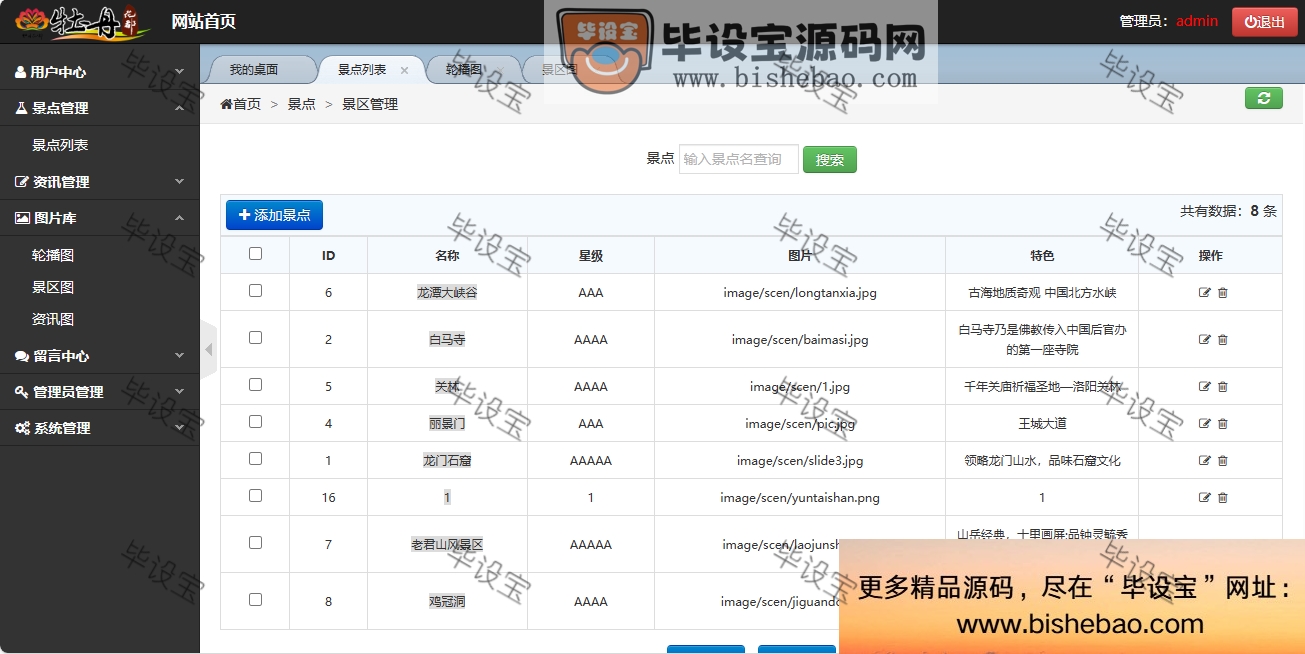Delete the row with ID 16

1222,498
